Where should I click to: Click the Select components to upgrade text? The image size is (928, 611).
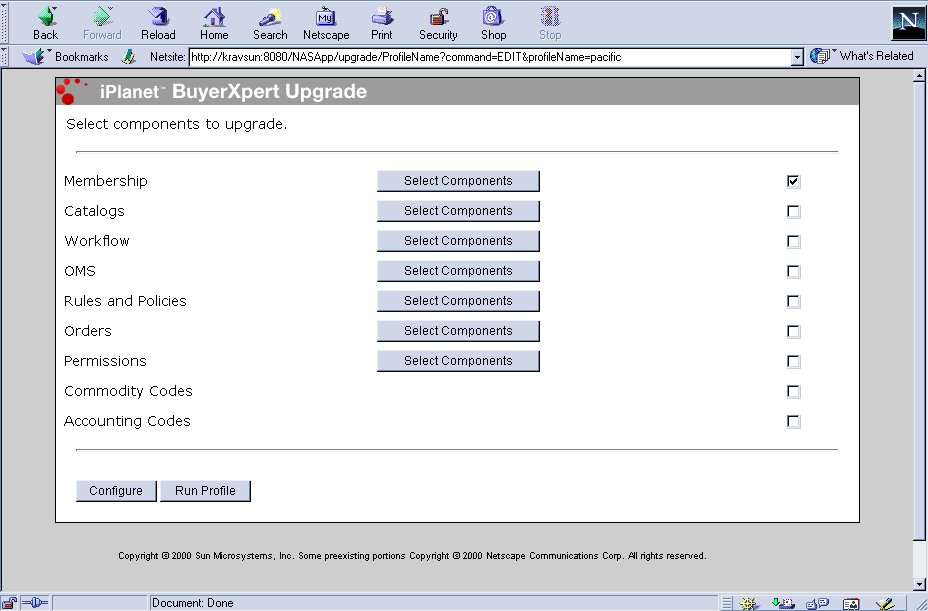[x=176, y=124]
